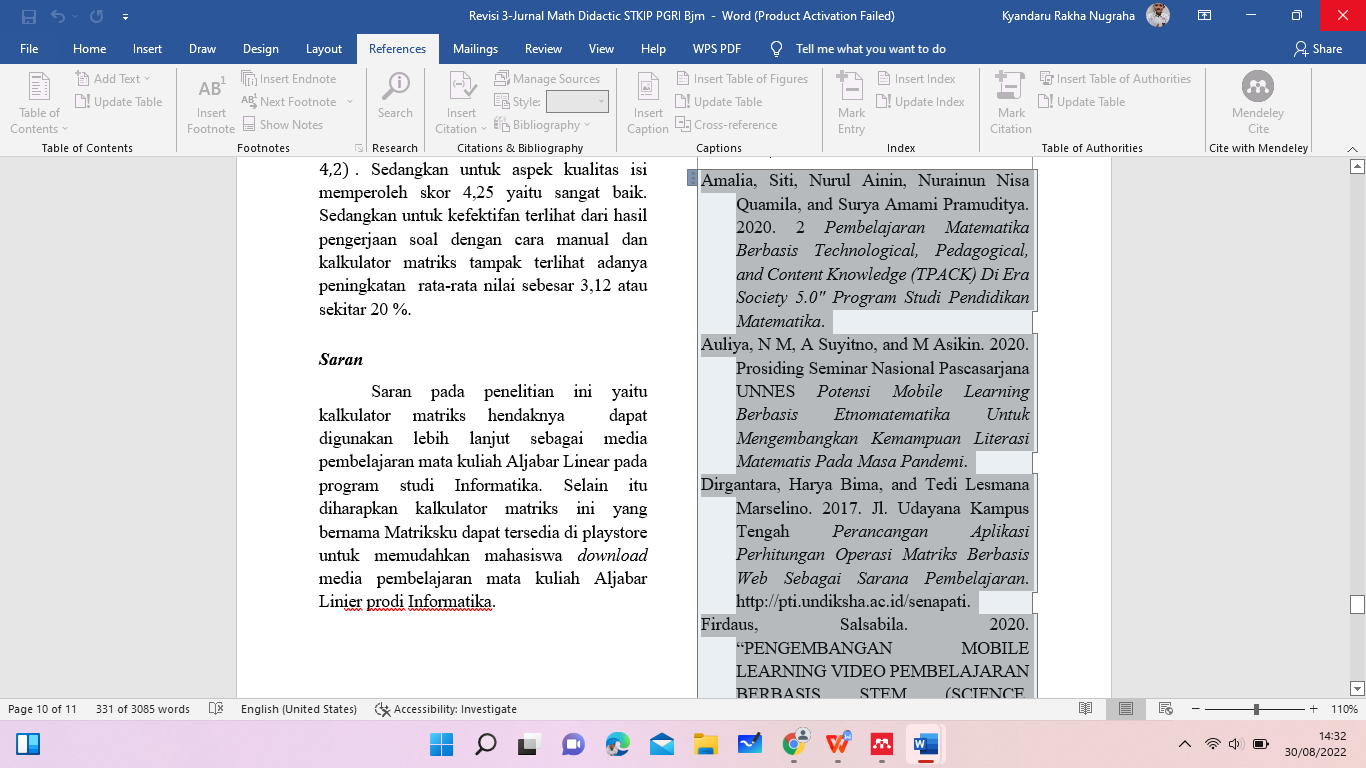Viewport: 1366px width, 768px height.
Task: Click Update Index
Action: (921, 102)
